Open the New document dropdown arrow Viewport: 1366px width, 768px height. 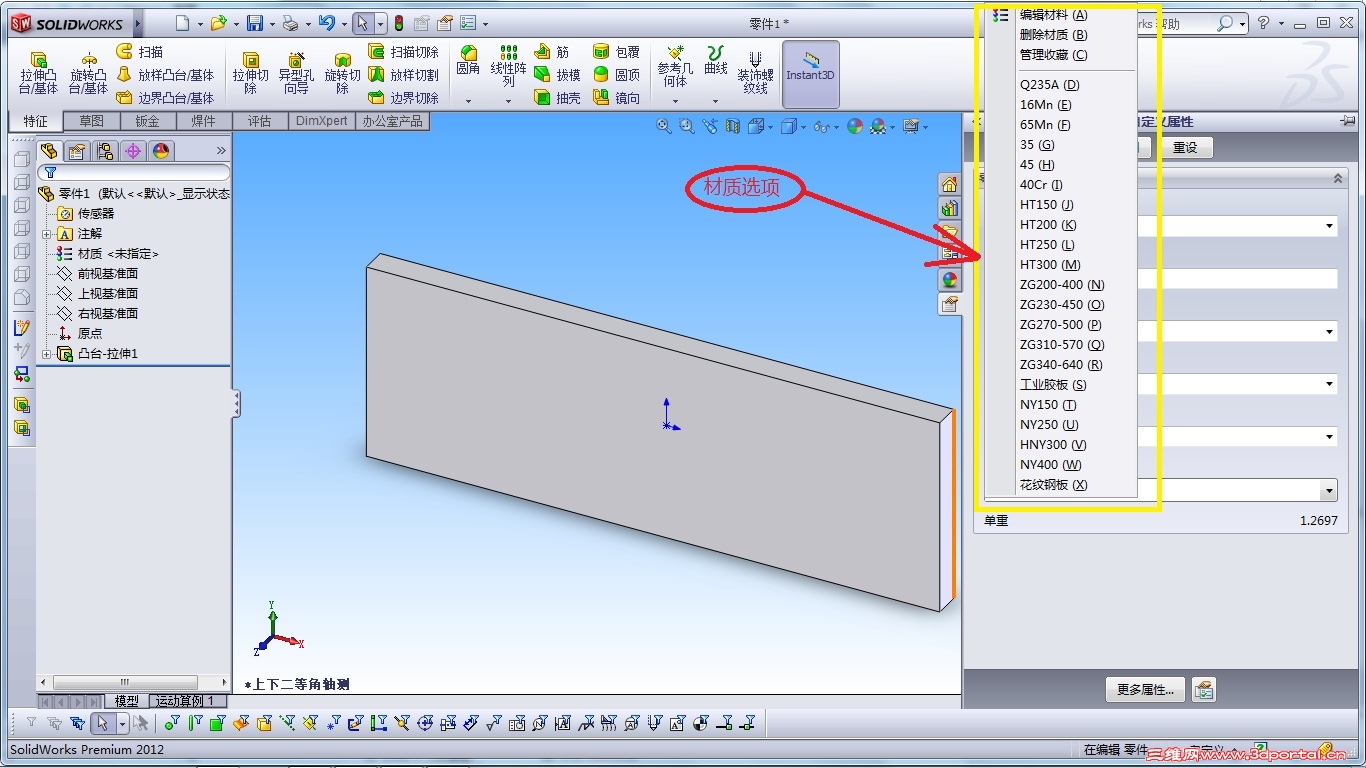click(x=201, y=24)
